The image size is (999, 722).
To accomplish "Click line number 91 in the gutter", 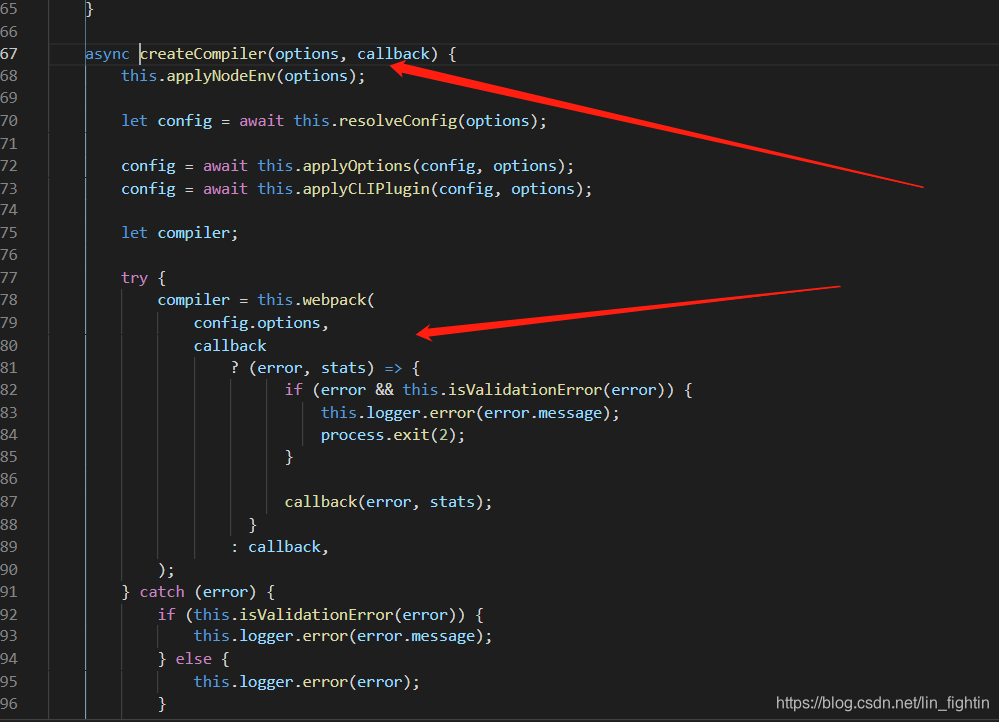I will (x=9, y=592).
